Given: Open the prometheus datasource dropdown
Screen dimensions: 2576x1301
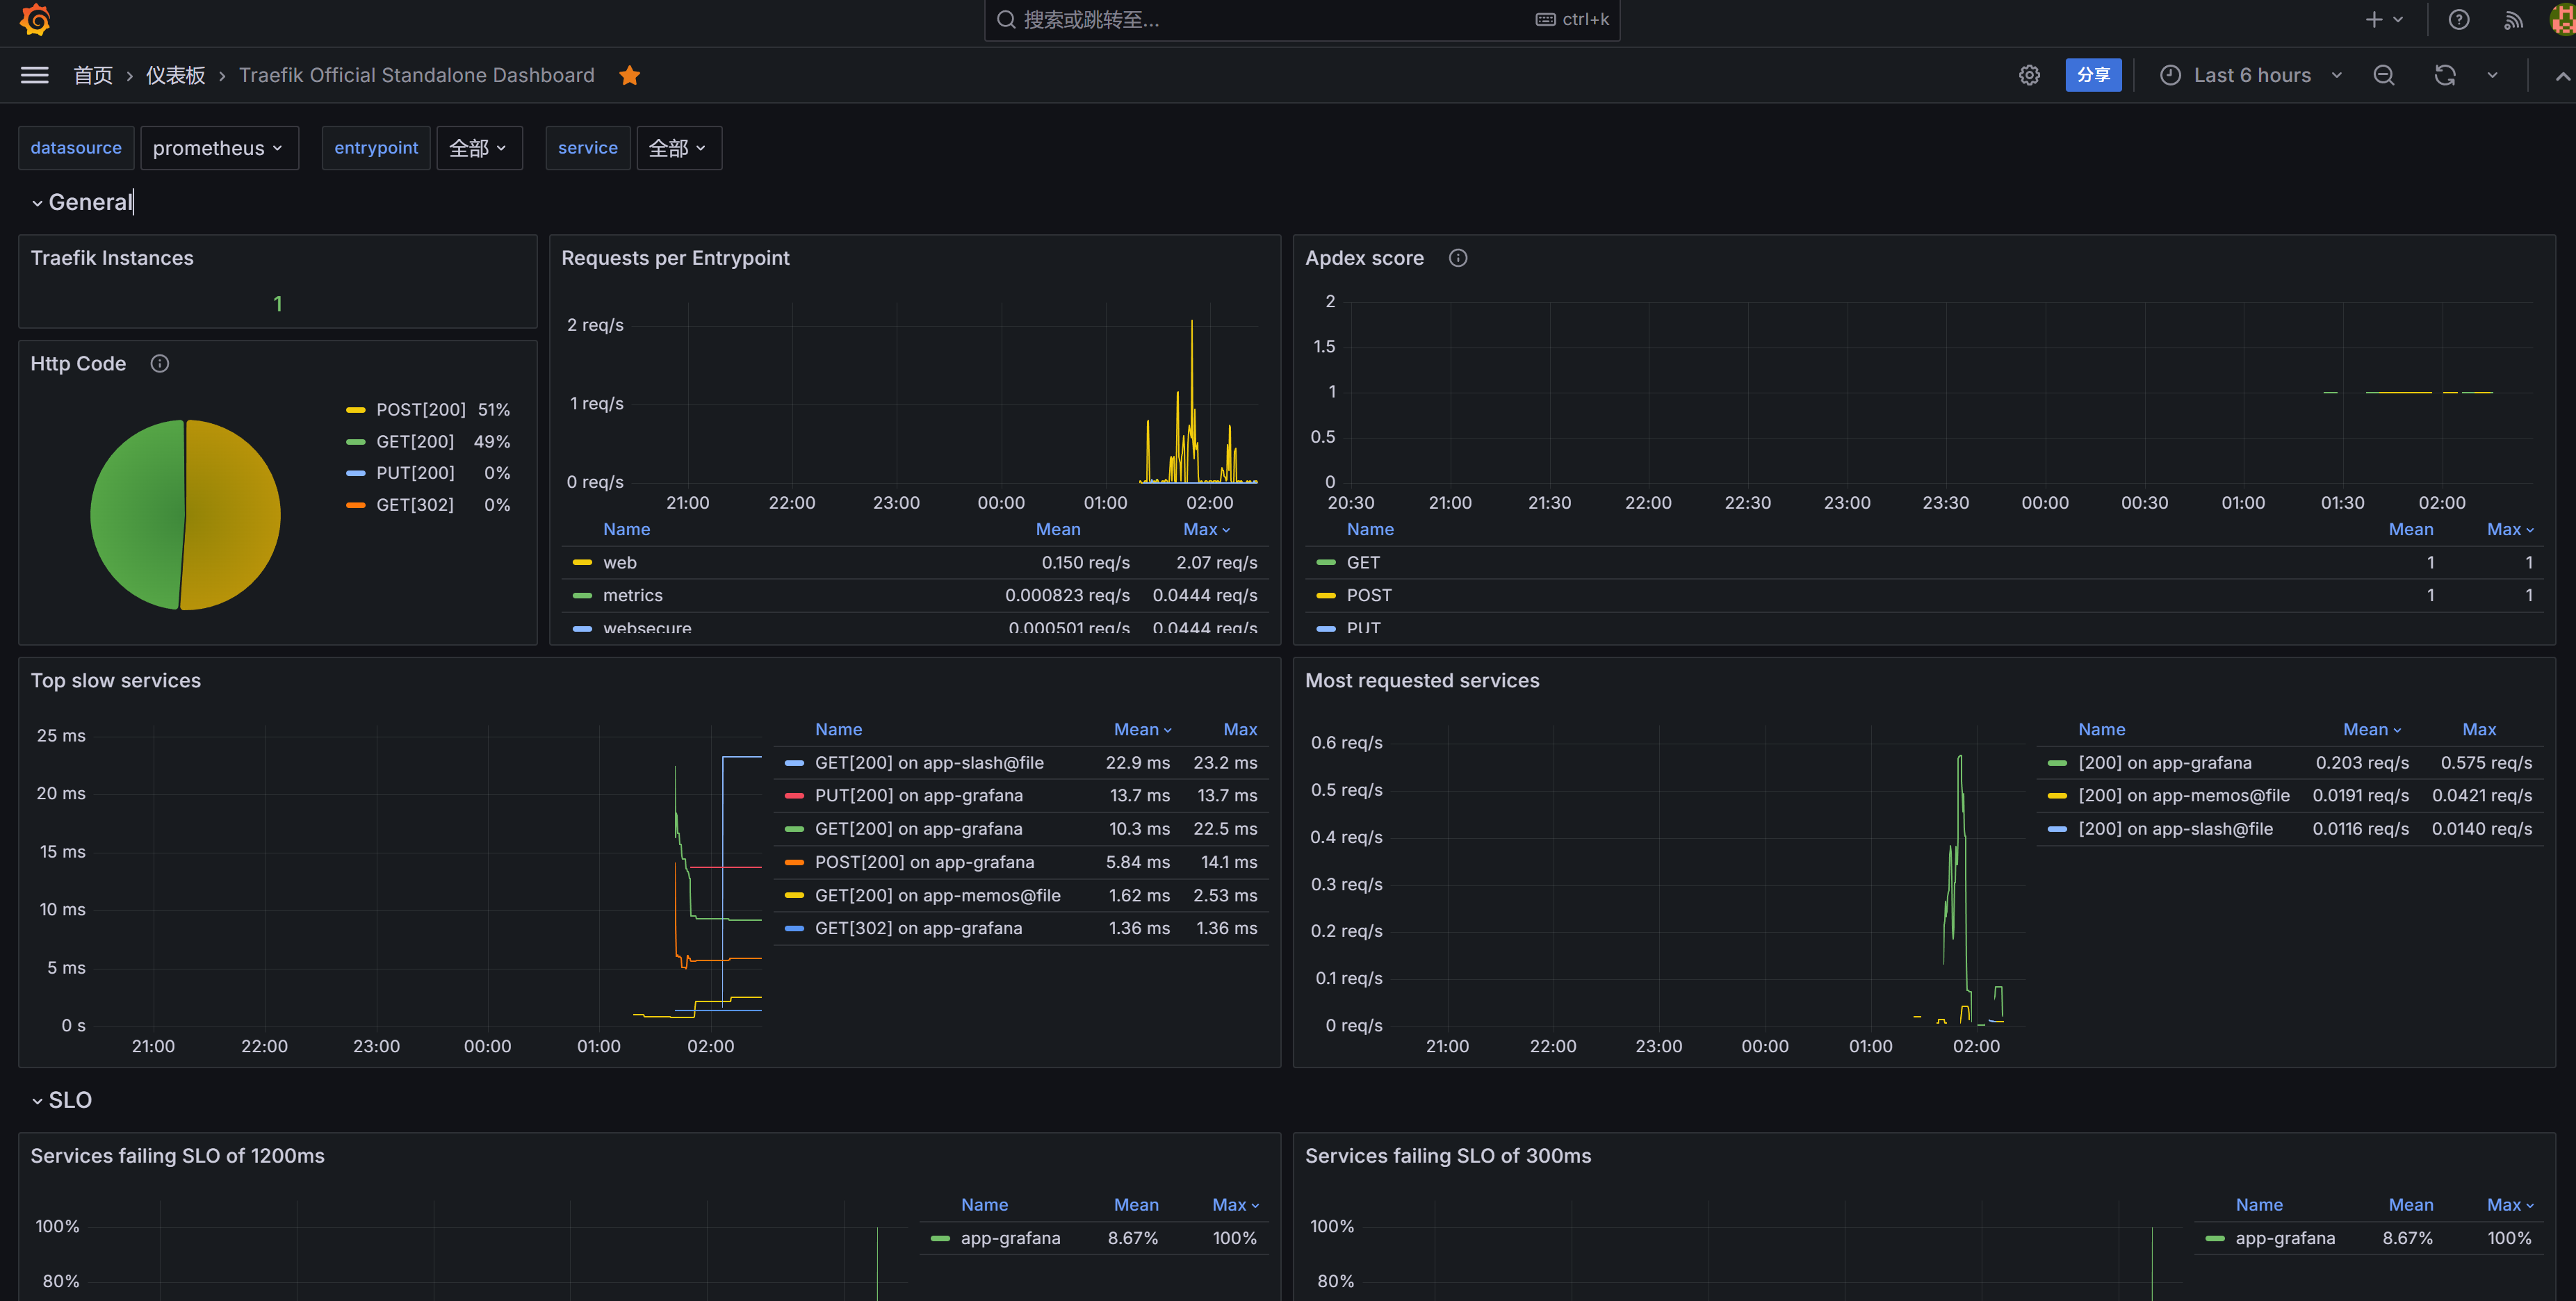Looking at the screenshot, I should tap(218, 148).
